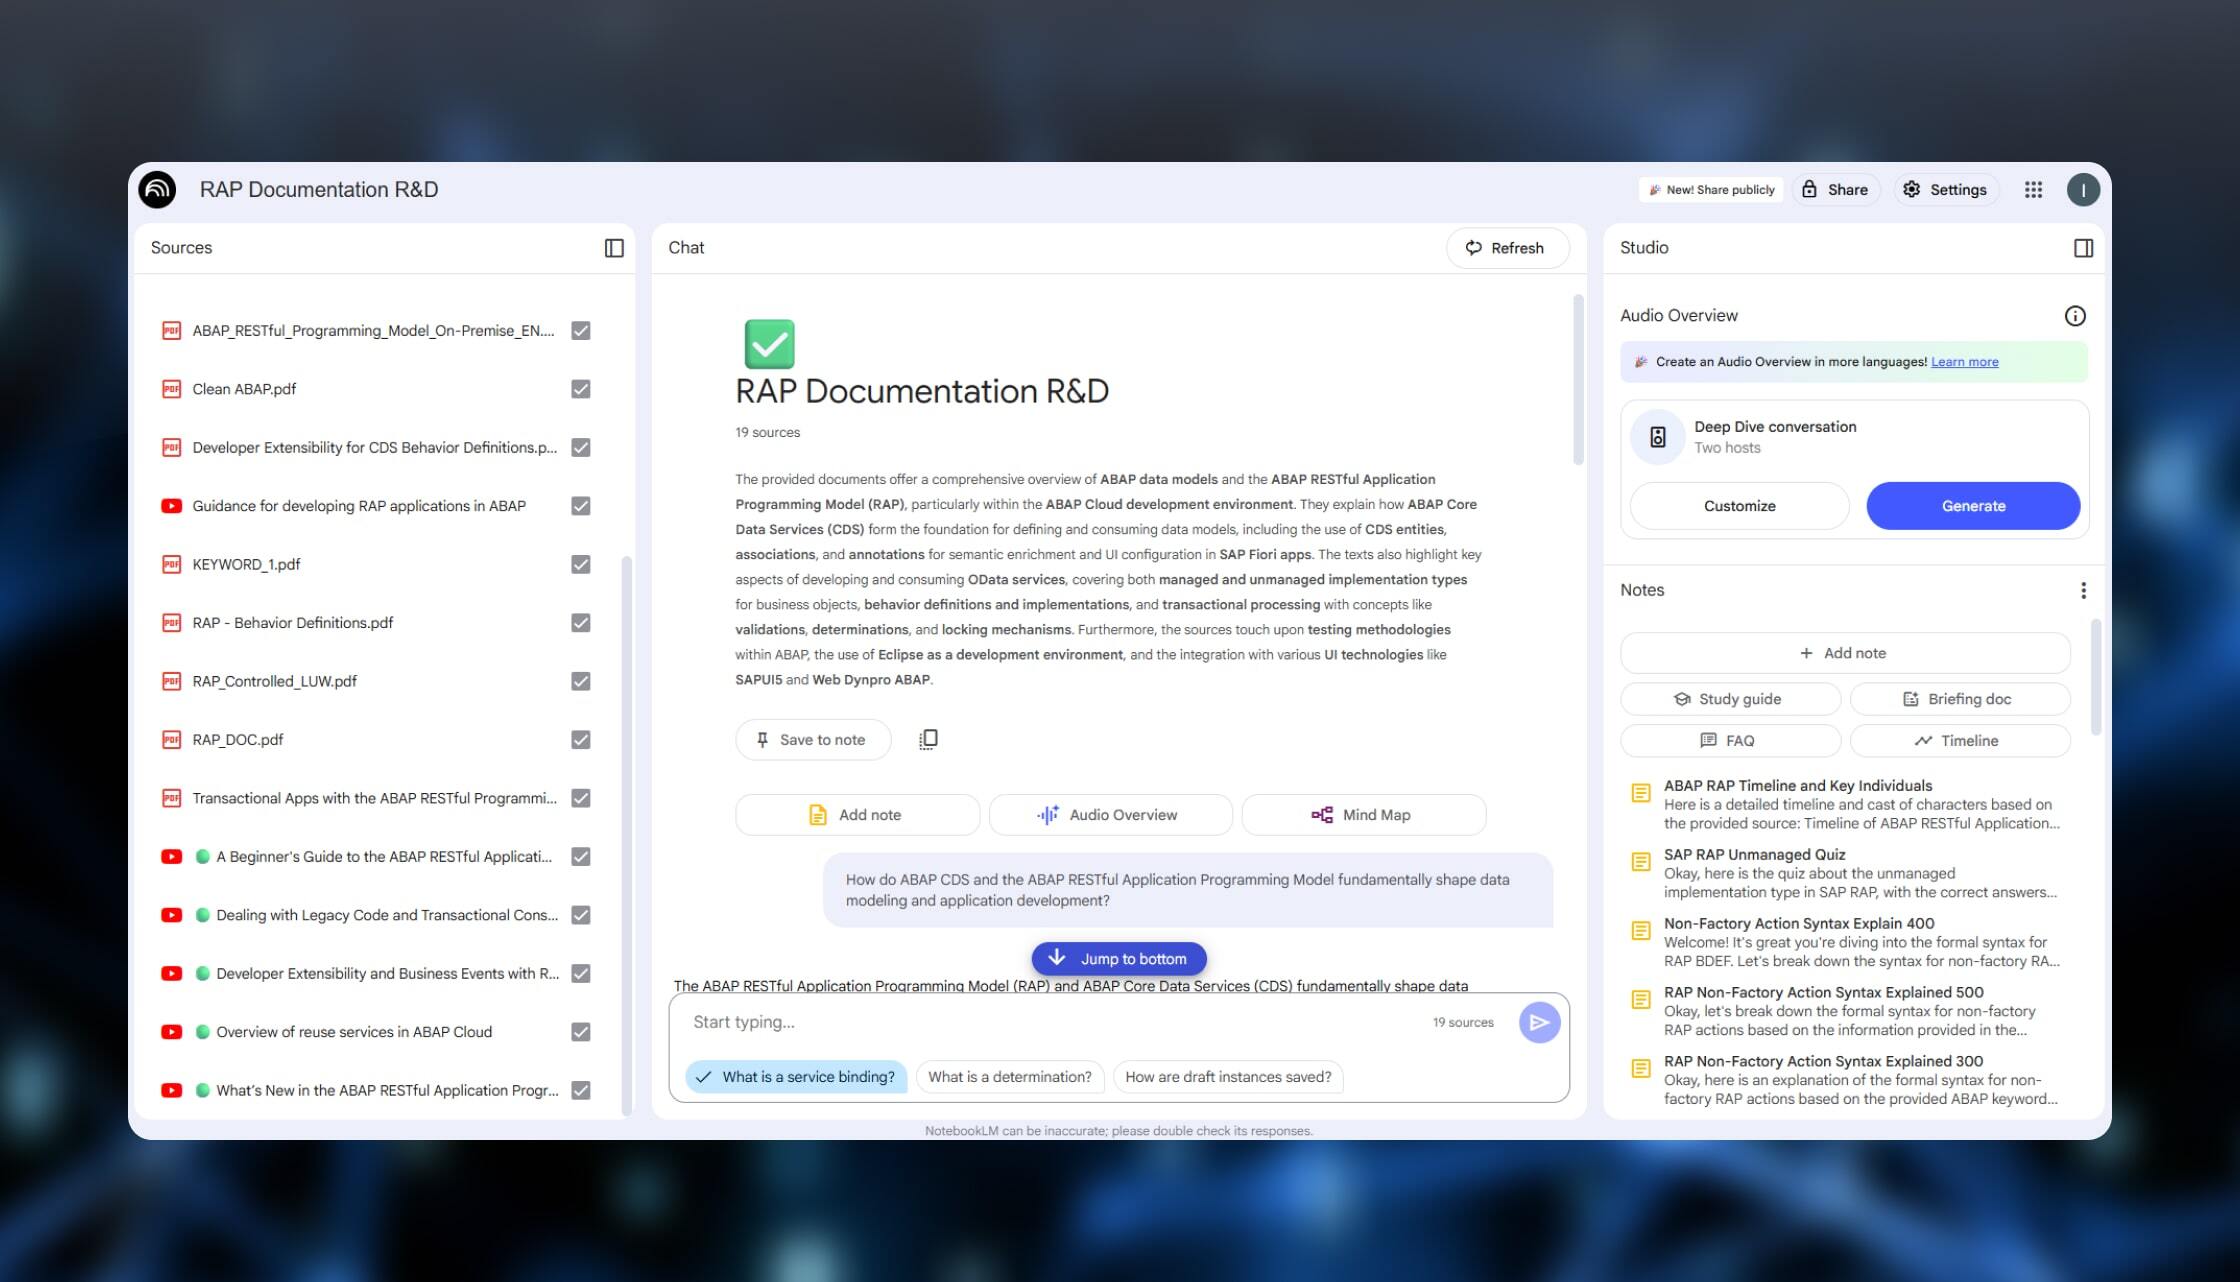
Task: Click PDF icon of RAP_DOC.pdf
Action: (171, 740)
